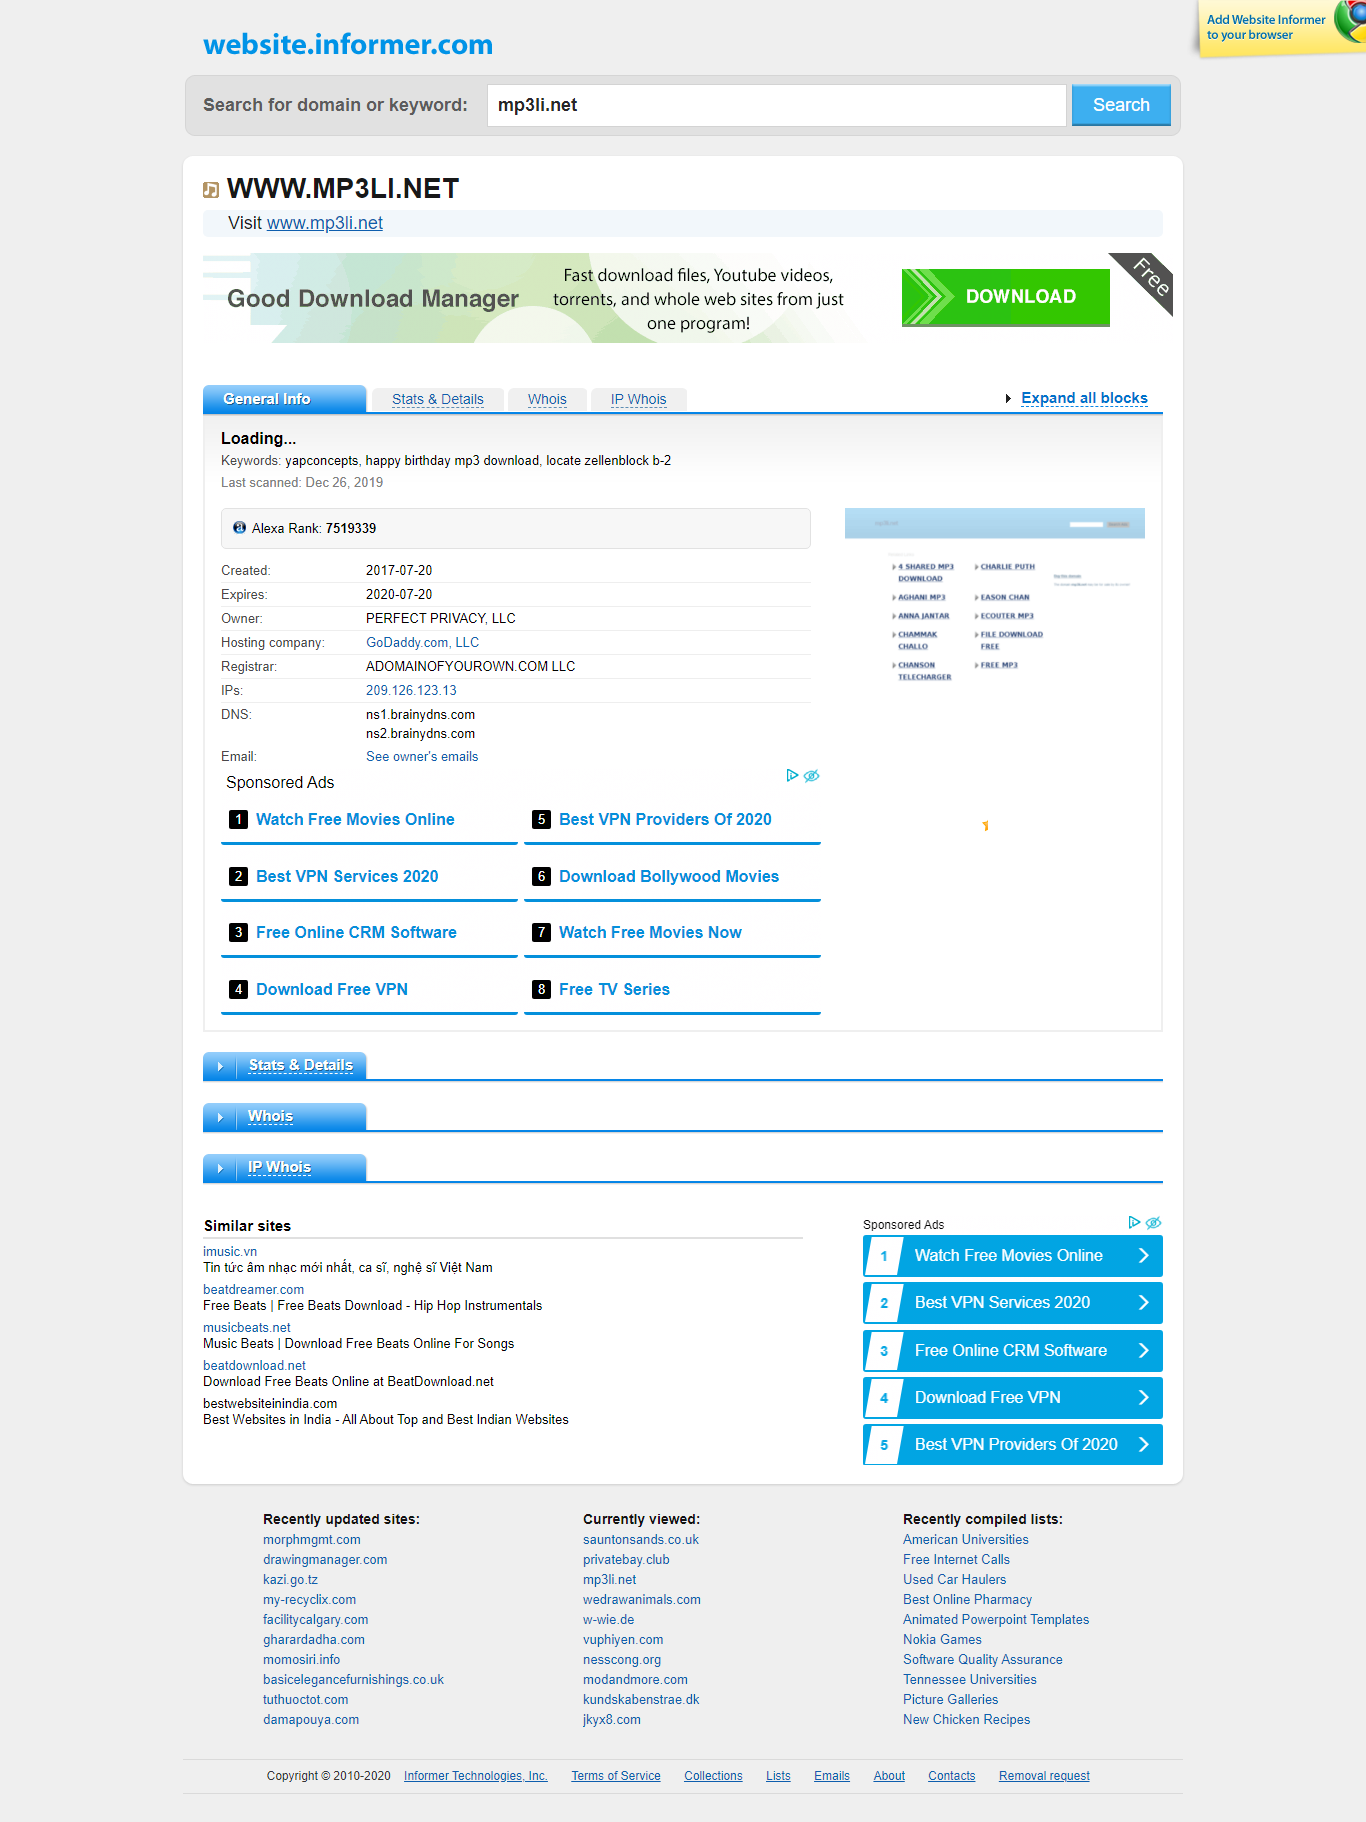The image size is (1366, 1822).
Task: Click the green arrow icon in the DOWNLOAD banner
Action: click(929, 297)
